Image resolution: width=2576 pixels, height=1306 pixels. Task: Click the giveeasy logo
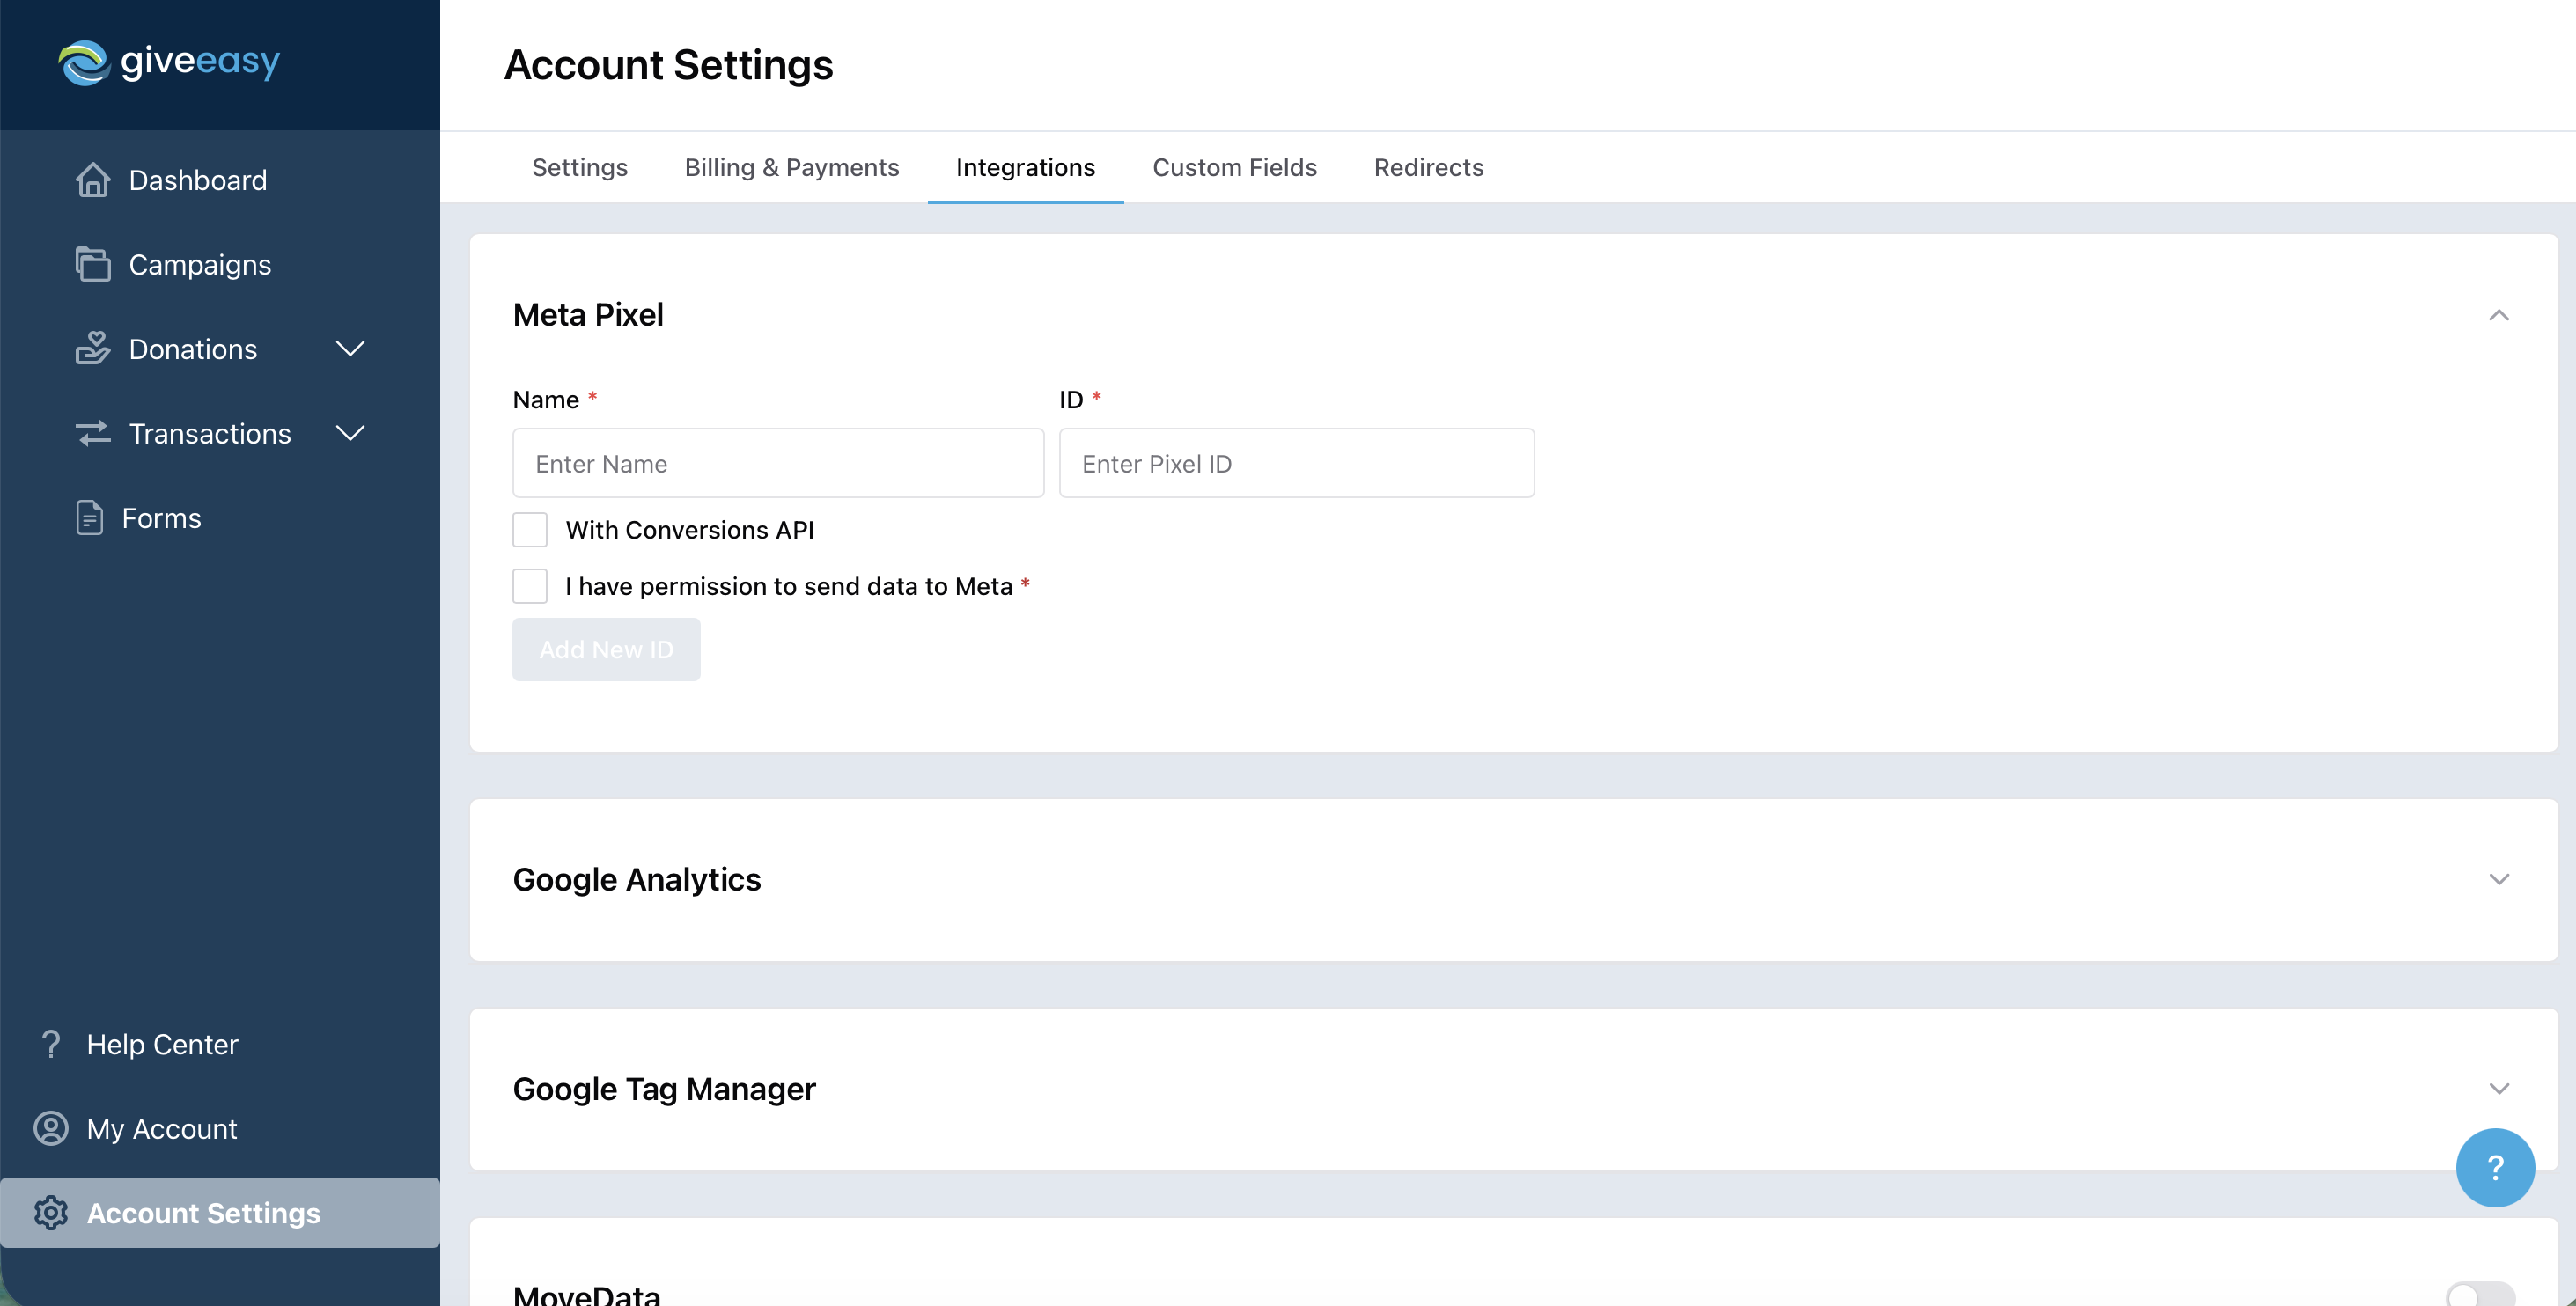(x=168, y=62)
